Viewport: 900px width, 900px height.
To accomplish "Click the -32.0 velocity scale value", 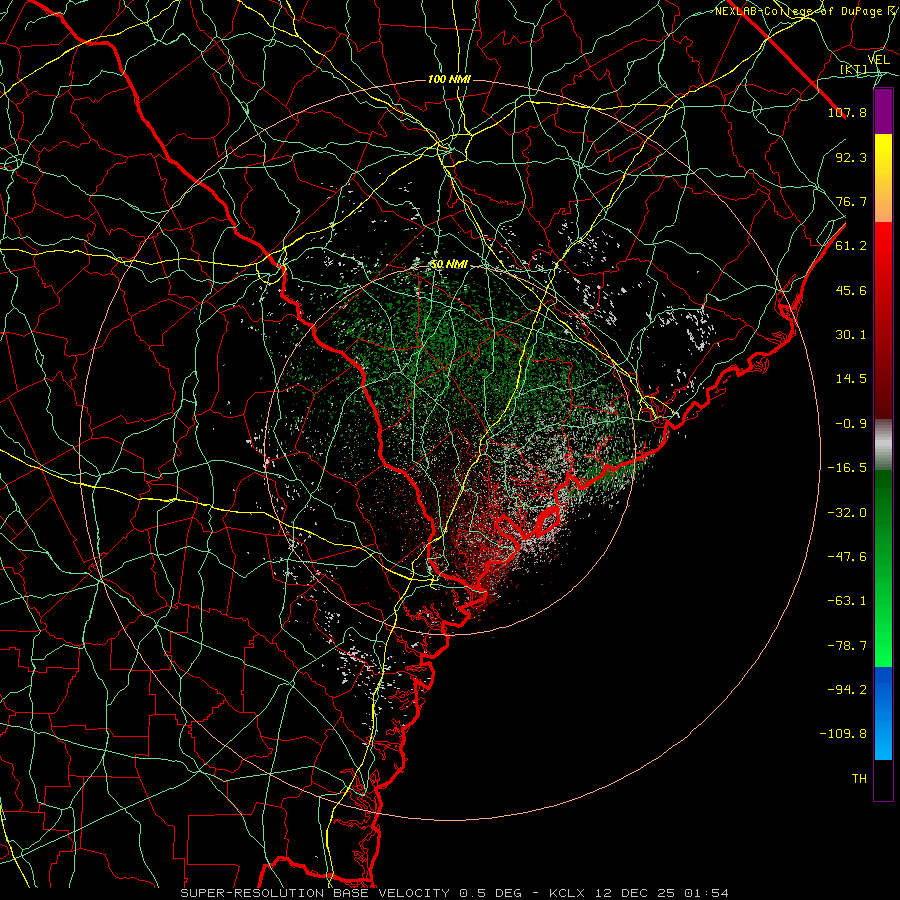I will click(x=847, y=512).
